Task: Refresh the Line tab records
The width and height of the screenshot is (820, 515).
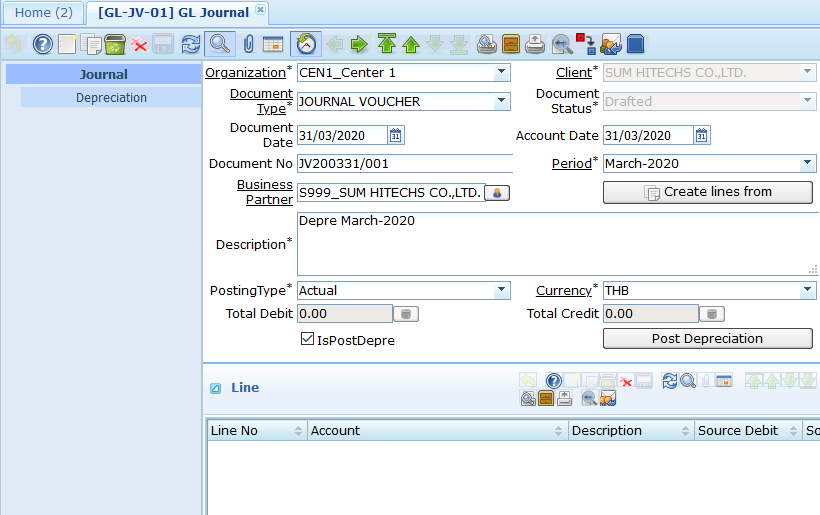Action: tap(669, 381)
